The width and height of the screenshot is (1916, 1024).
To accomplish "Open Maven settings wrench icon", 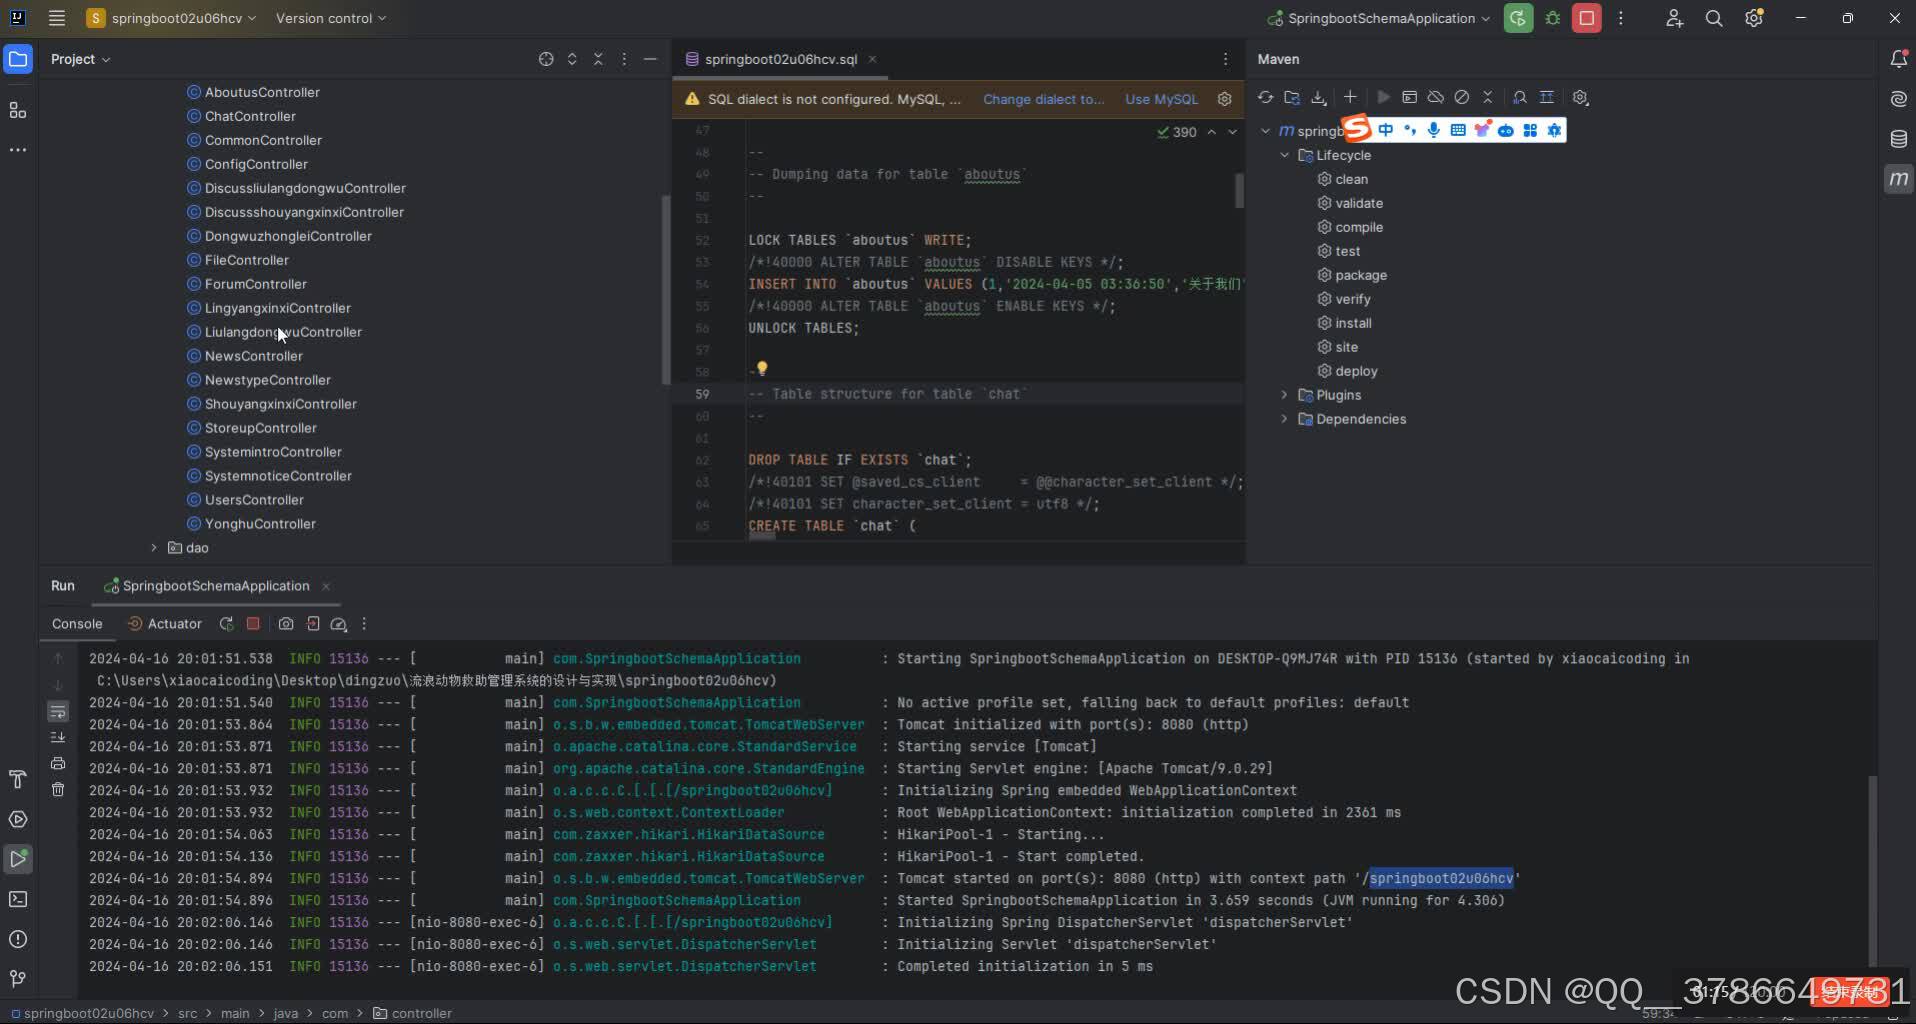I will (1580, 97).
